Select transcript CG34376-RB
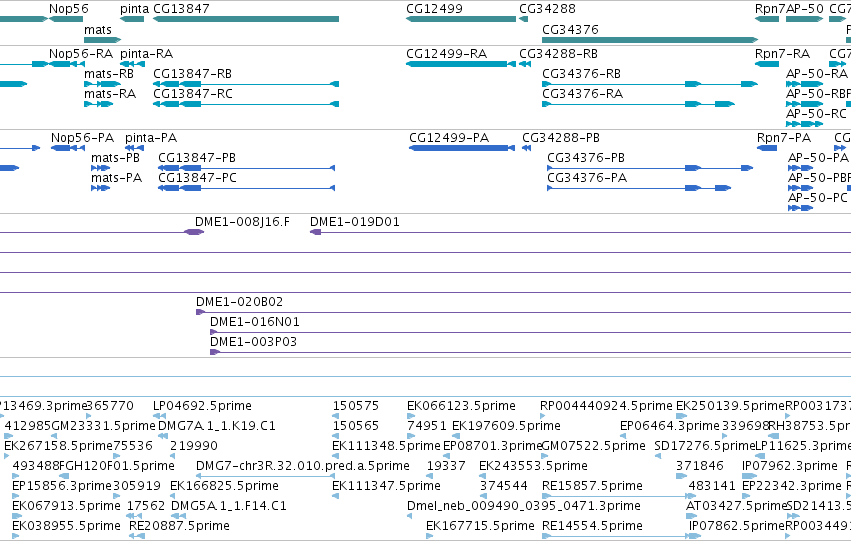The width and height of the screenshot is (851, 541). point(581,74)
